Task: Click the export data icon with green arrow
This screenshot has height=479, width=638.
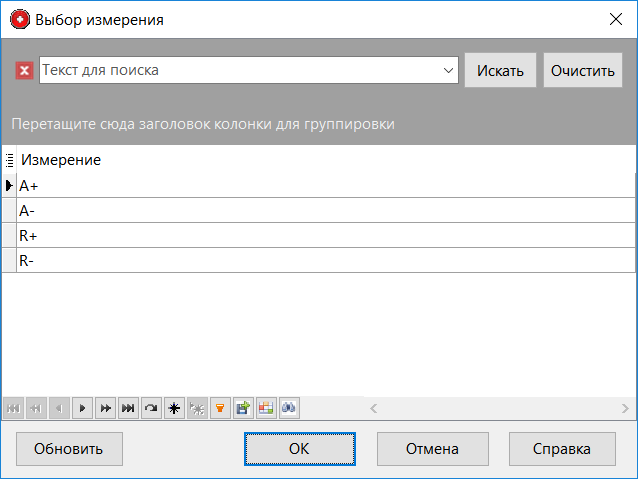Action: coord(243,408)
